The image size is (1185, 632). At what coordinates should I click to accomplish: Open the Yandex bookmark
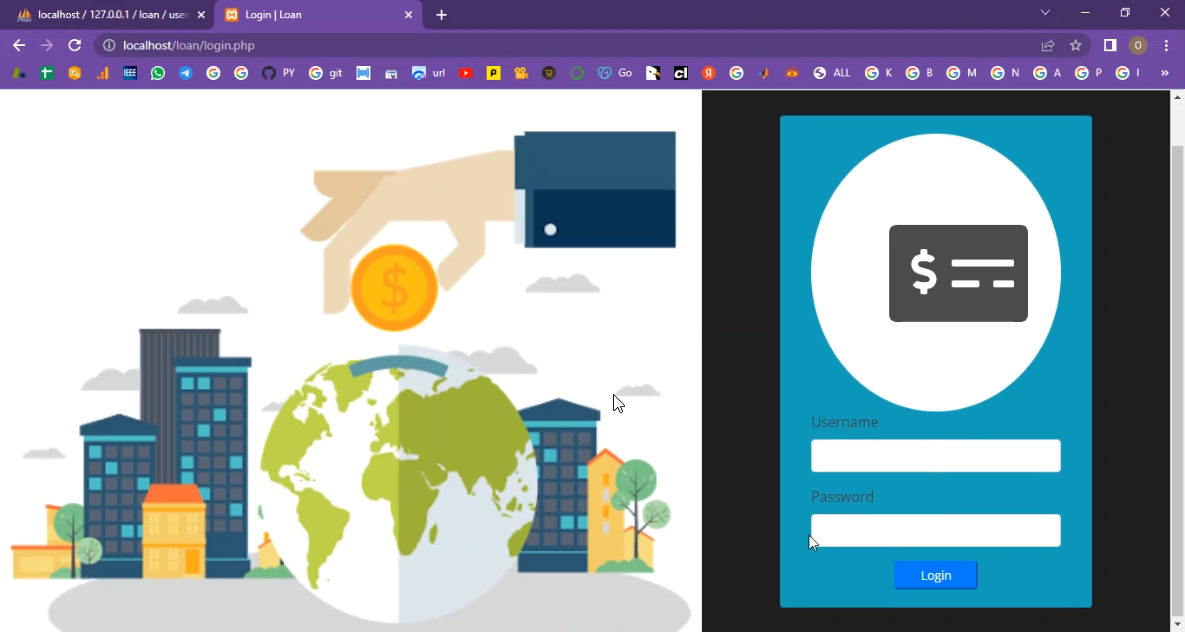[709, 73]
